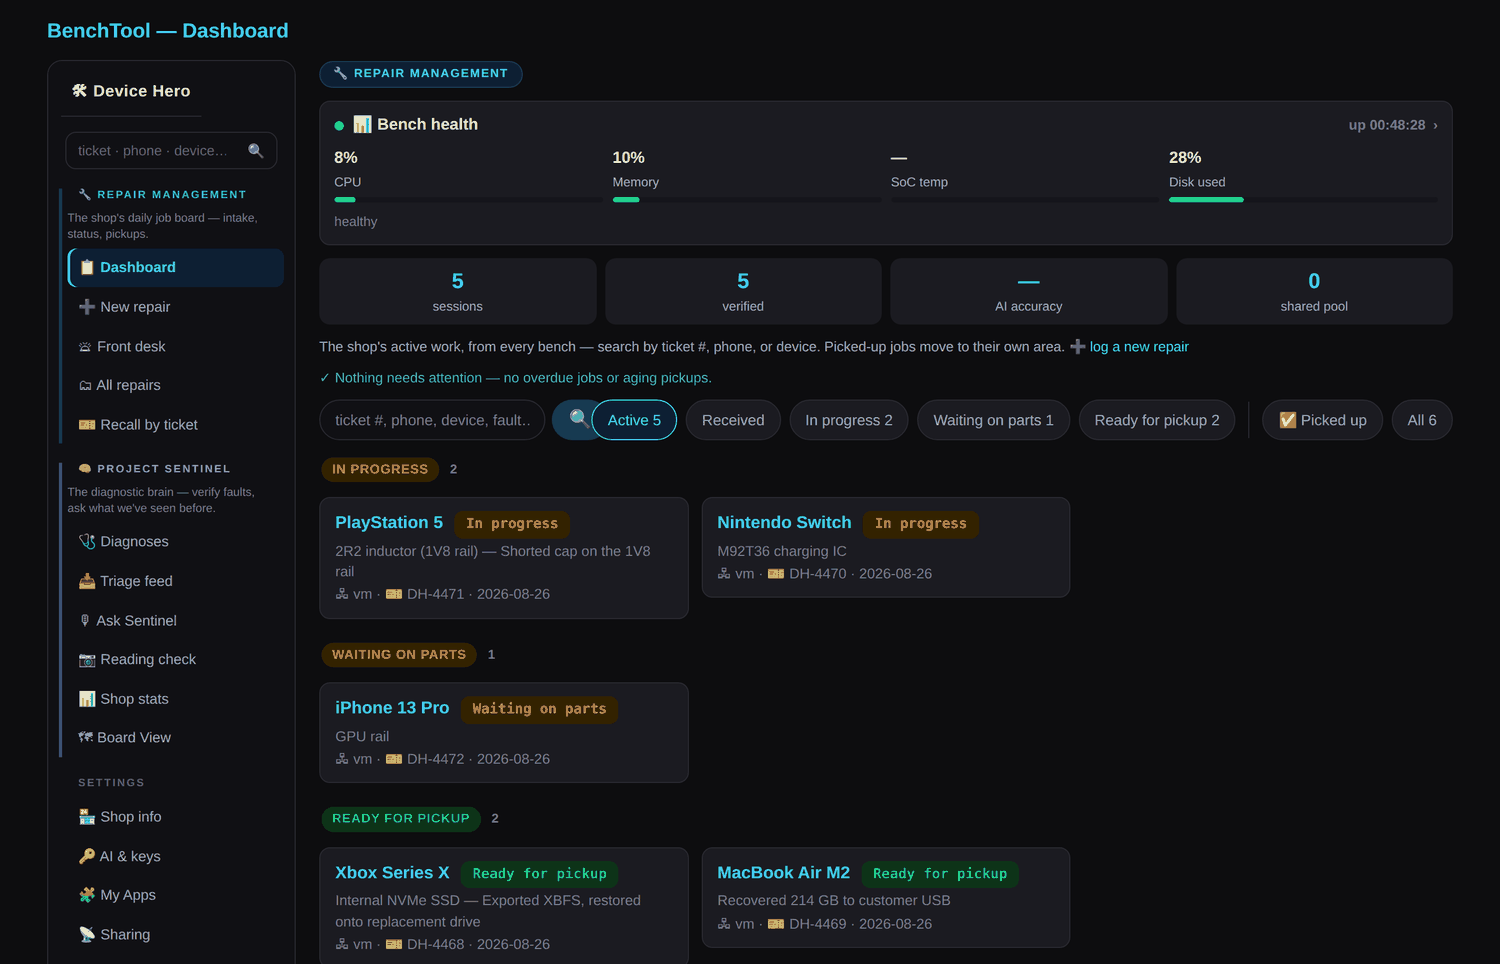
Task: Click the Ask Sentinel microphone icon
Action: (85, 621)
